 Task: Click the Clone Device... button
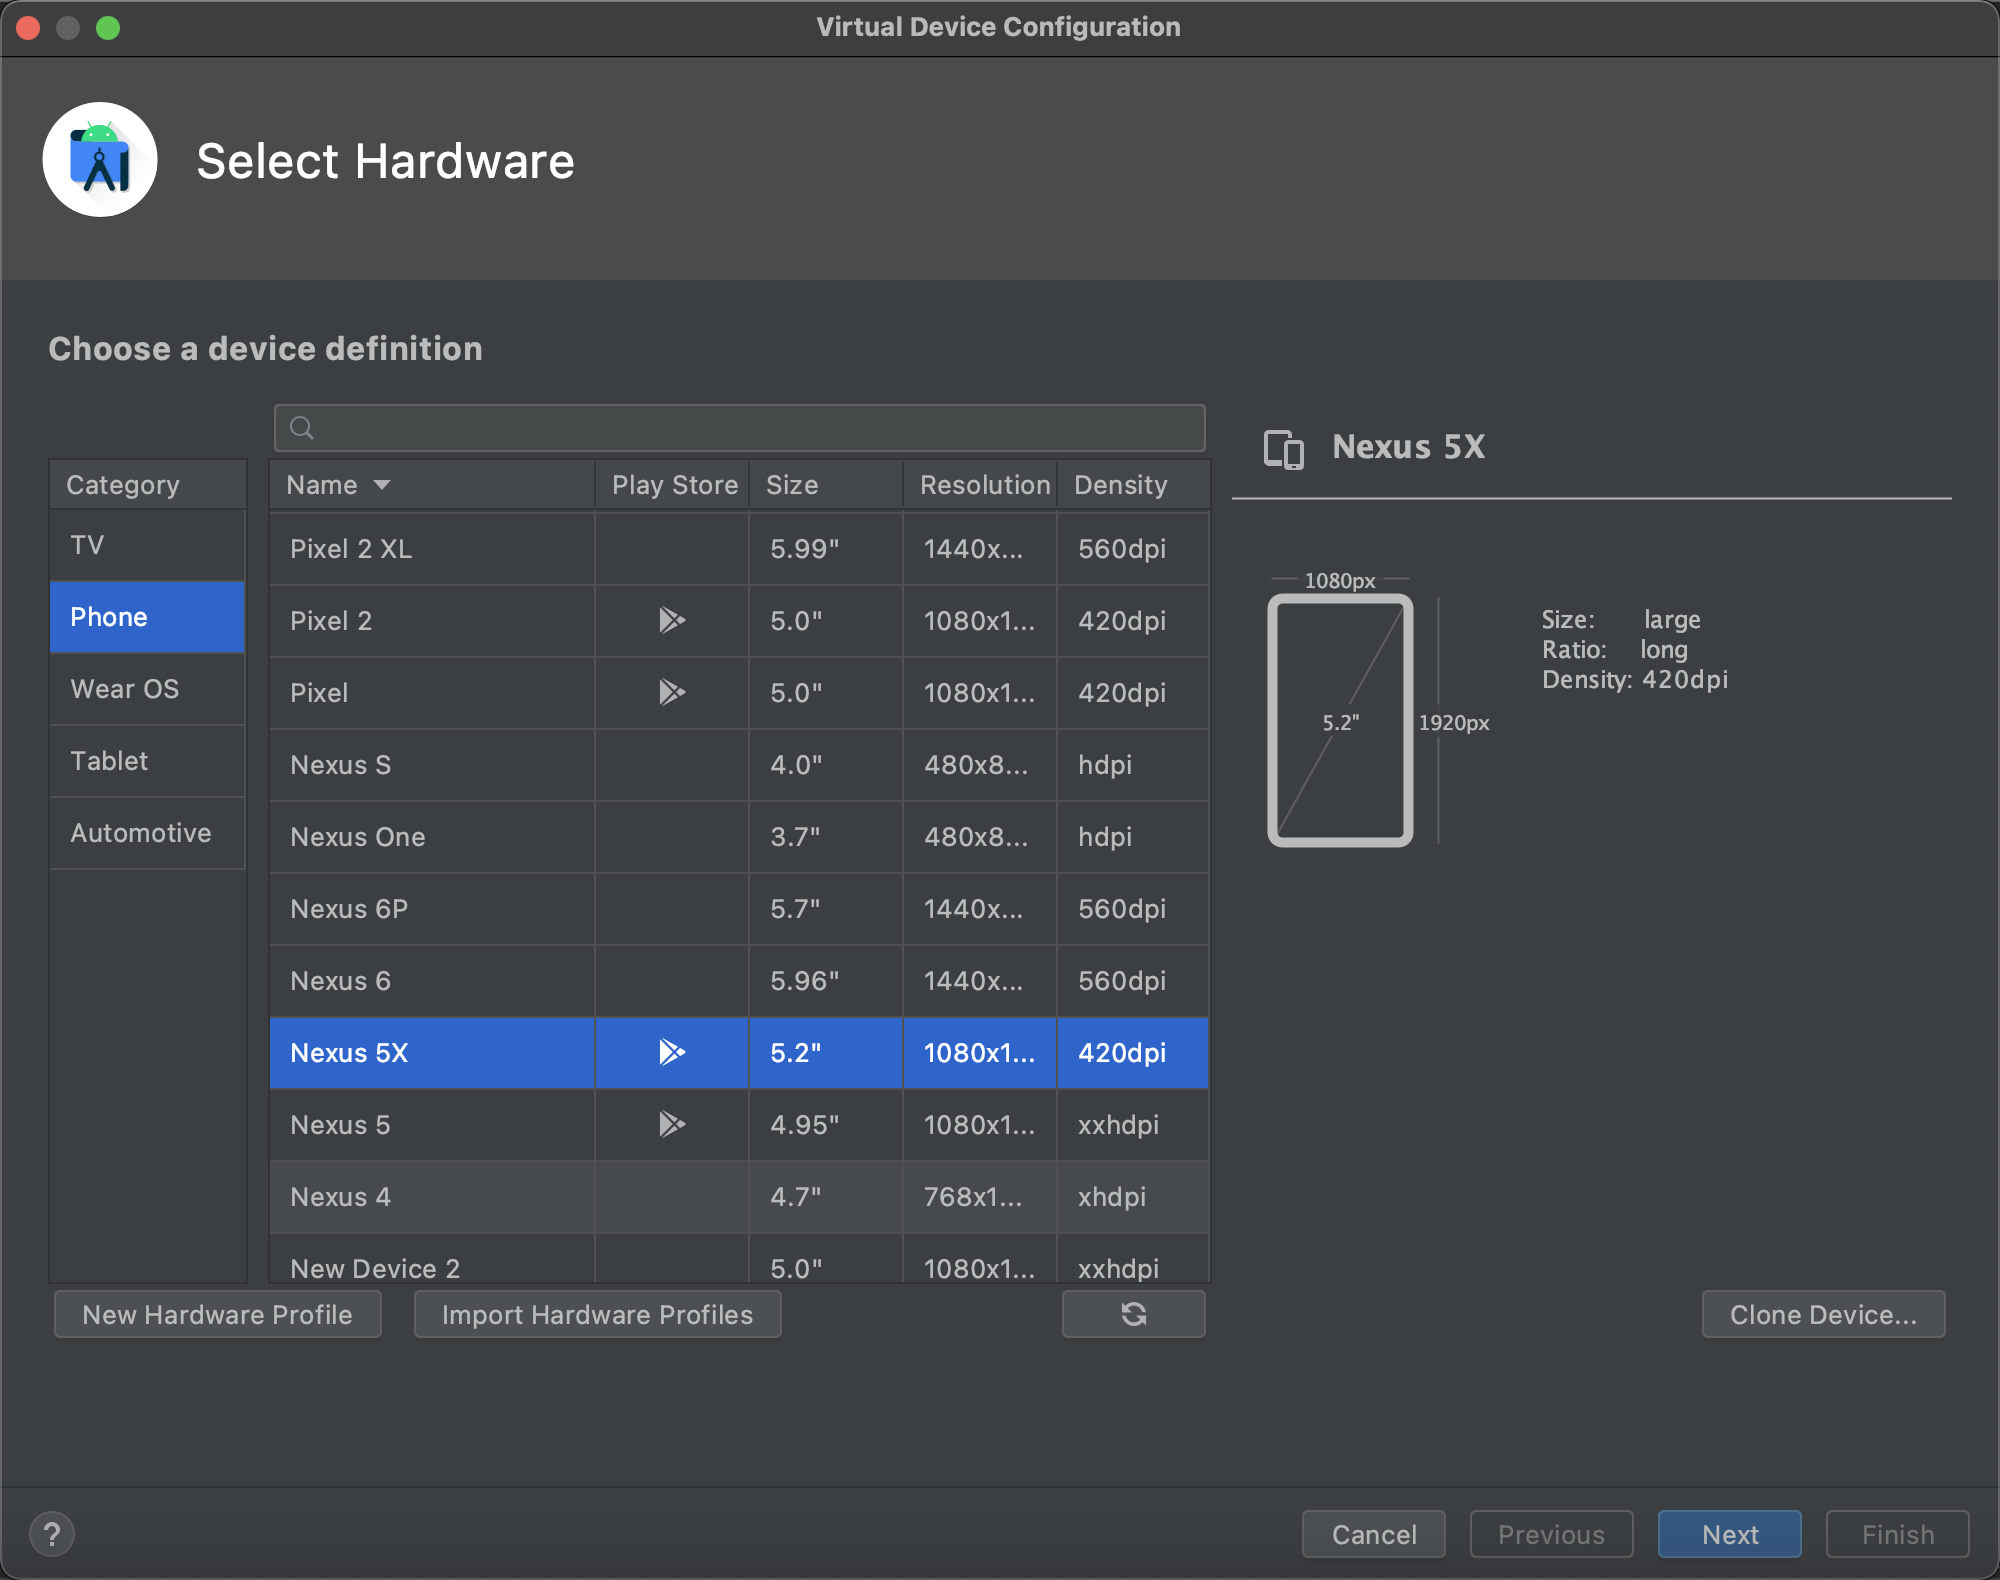(1824, 1314)
